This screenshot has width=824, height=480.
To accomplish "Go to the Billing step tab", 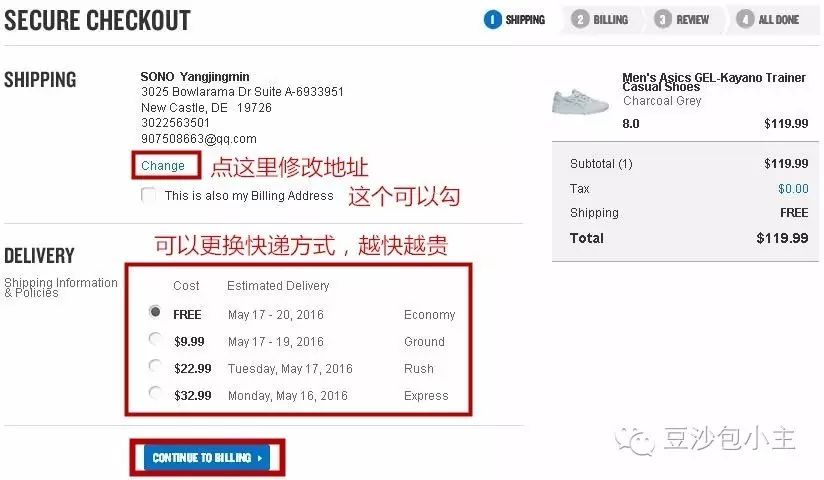I will [x=602, y=20].
